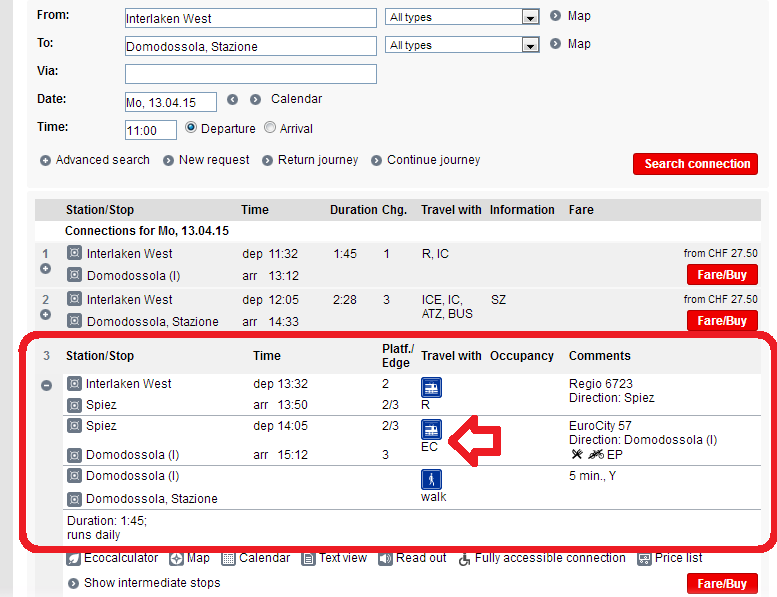Click Fare/Buy for connection 3
This screenshot has width=777, height=597.
coord(722,584)
